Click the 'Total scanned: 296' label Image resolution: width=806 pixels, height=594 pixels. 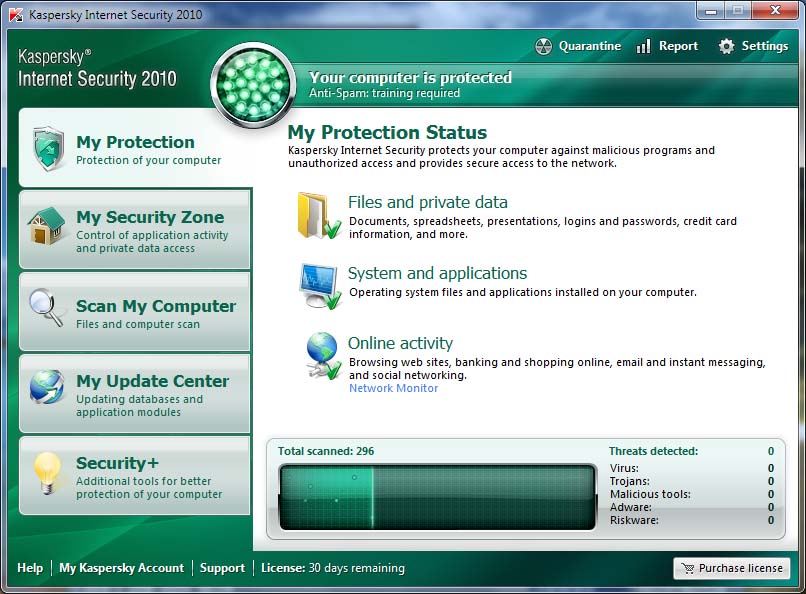pos(326,451)
